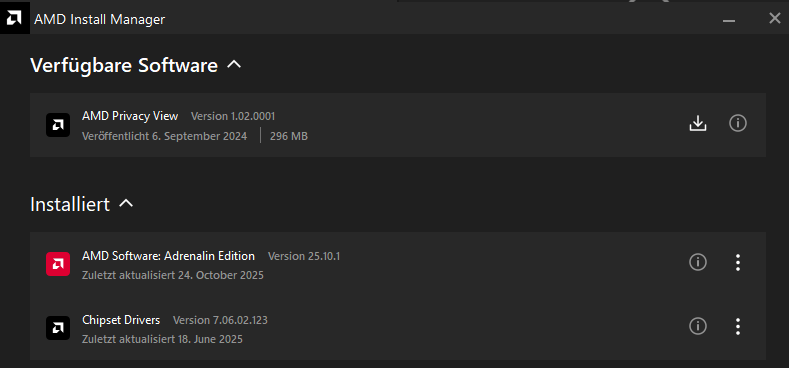Show info for Adrenalin Edition
Image resolution: width=789 pixels, height=368 pixels.
(x=698, y=262)
